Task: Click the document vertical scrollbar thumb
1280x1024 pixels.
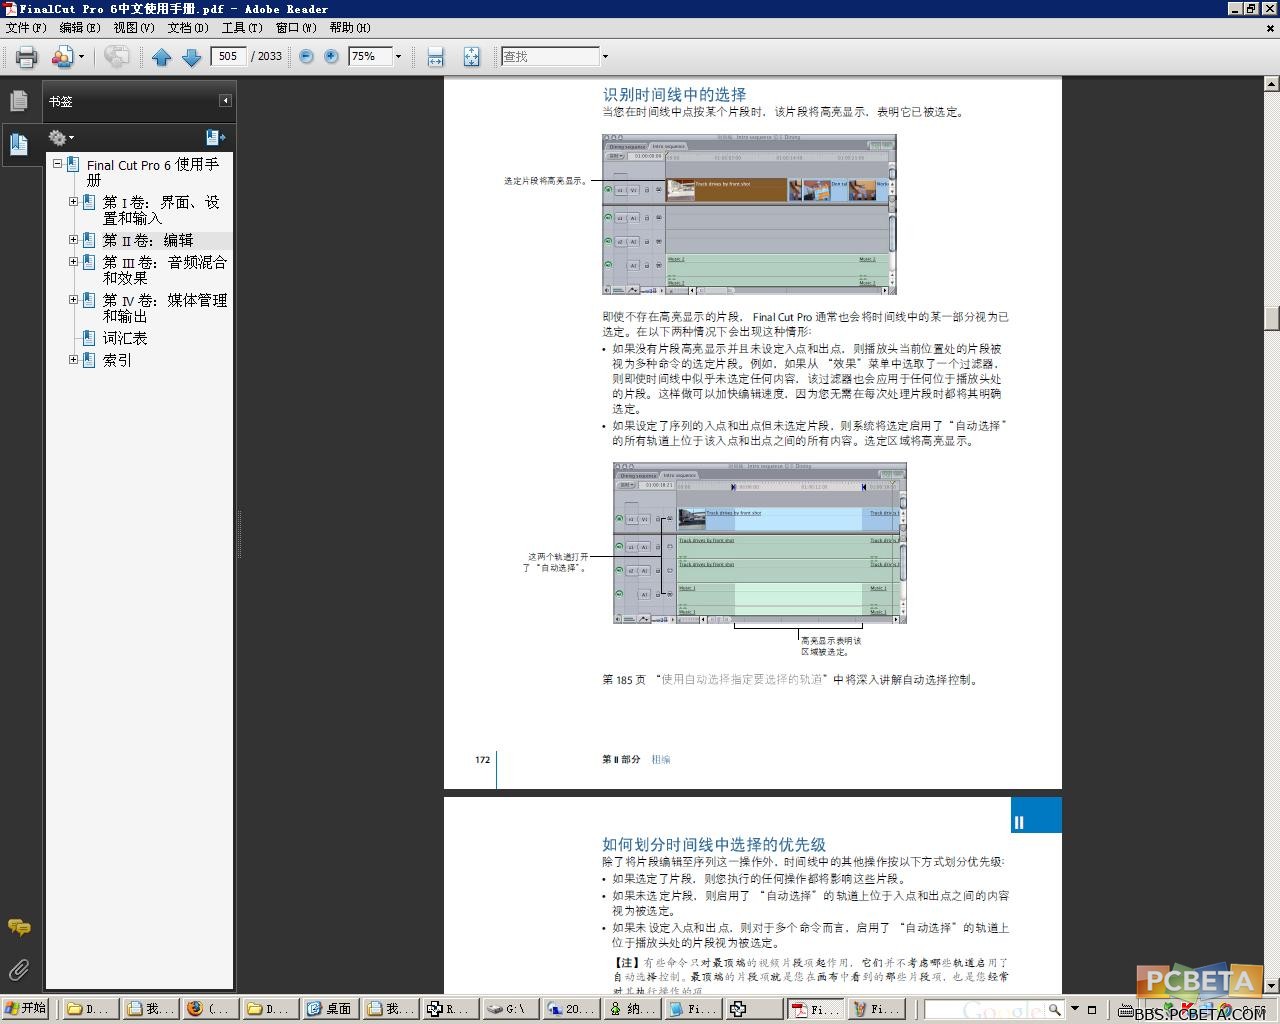Action: [1272, 318]
